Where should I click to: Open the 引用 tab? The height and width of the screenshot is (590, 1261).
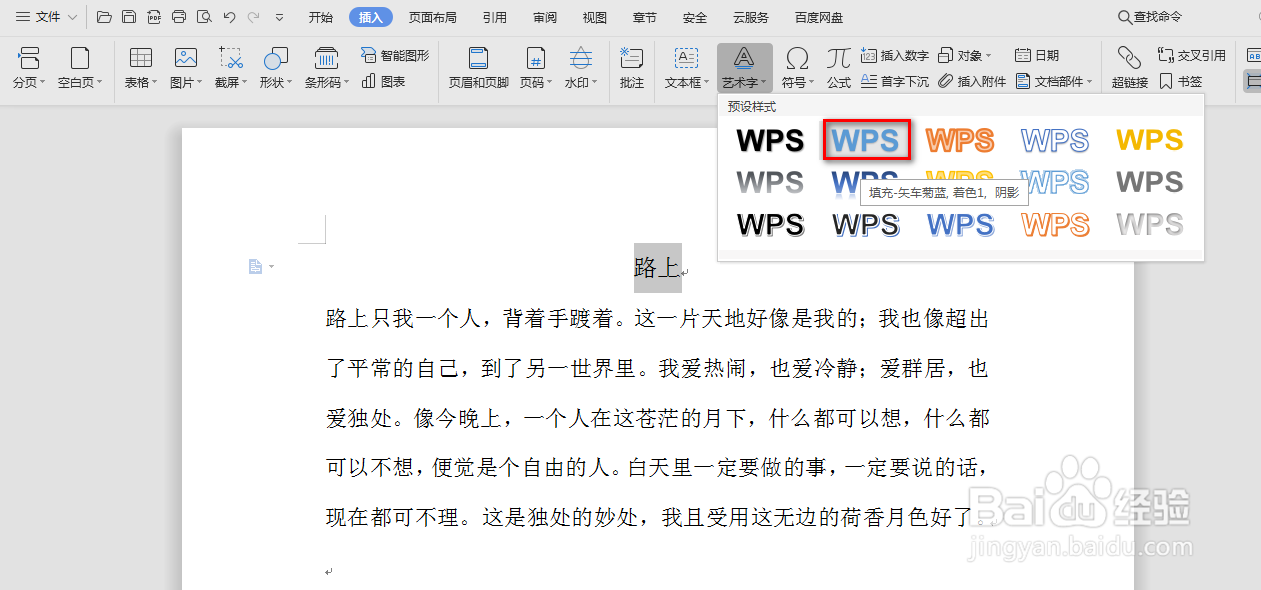click(x=494, y=17)
